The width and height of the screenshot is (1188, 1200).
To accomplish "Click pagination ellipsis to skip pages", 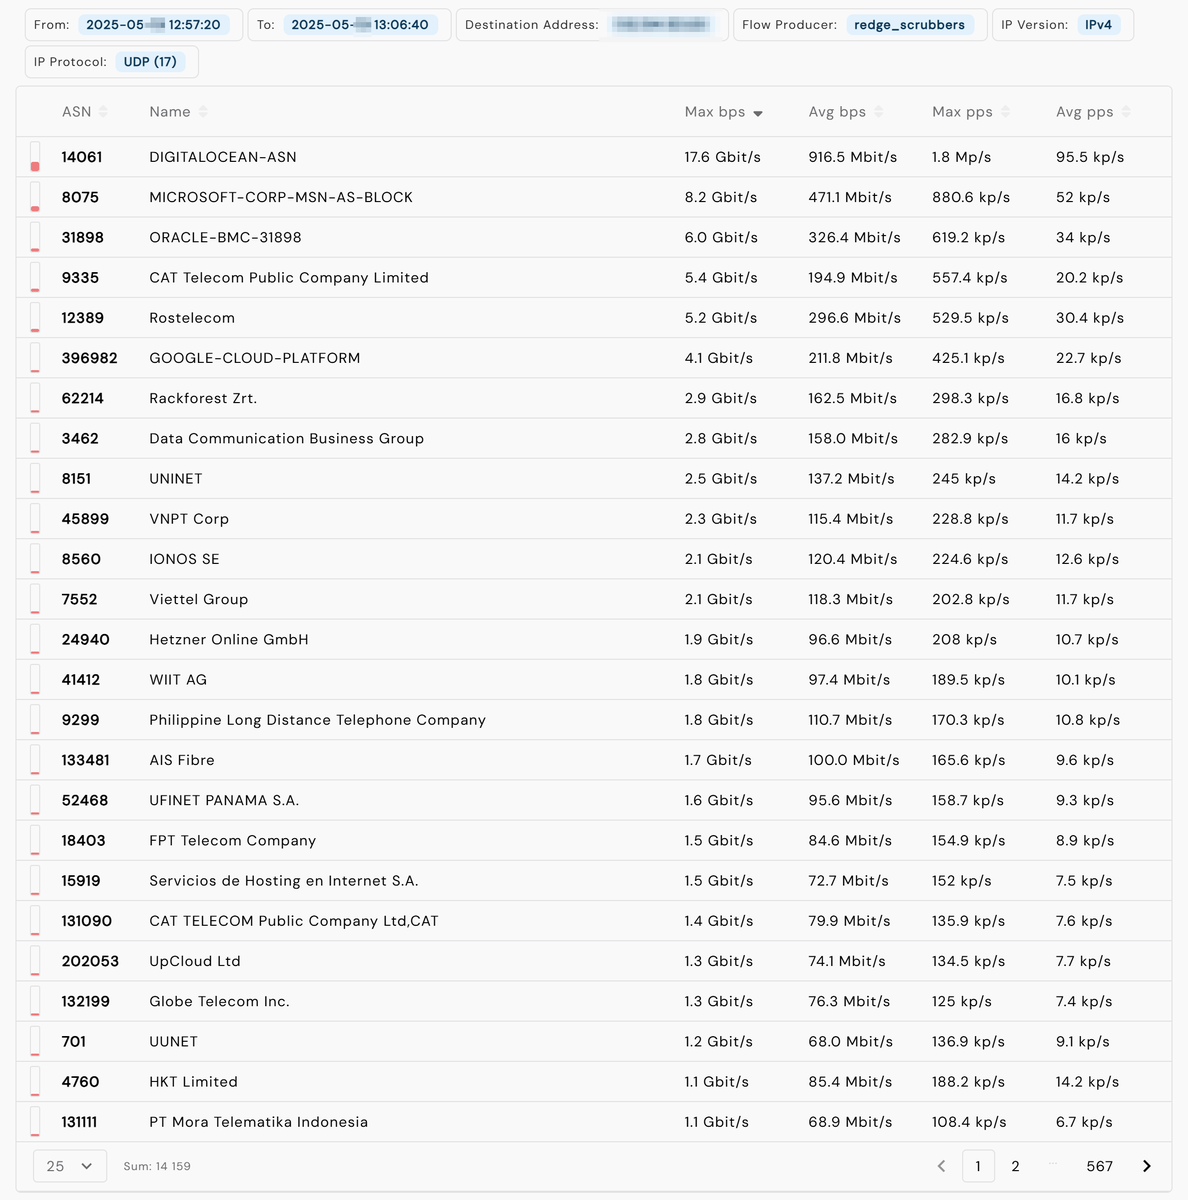I will click(x=1052, y=1164).
